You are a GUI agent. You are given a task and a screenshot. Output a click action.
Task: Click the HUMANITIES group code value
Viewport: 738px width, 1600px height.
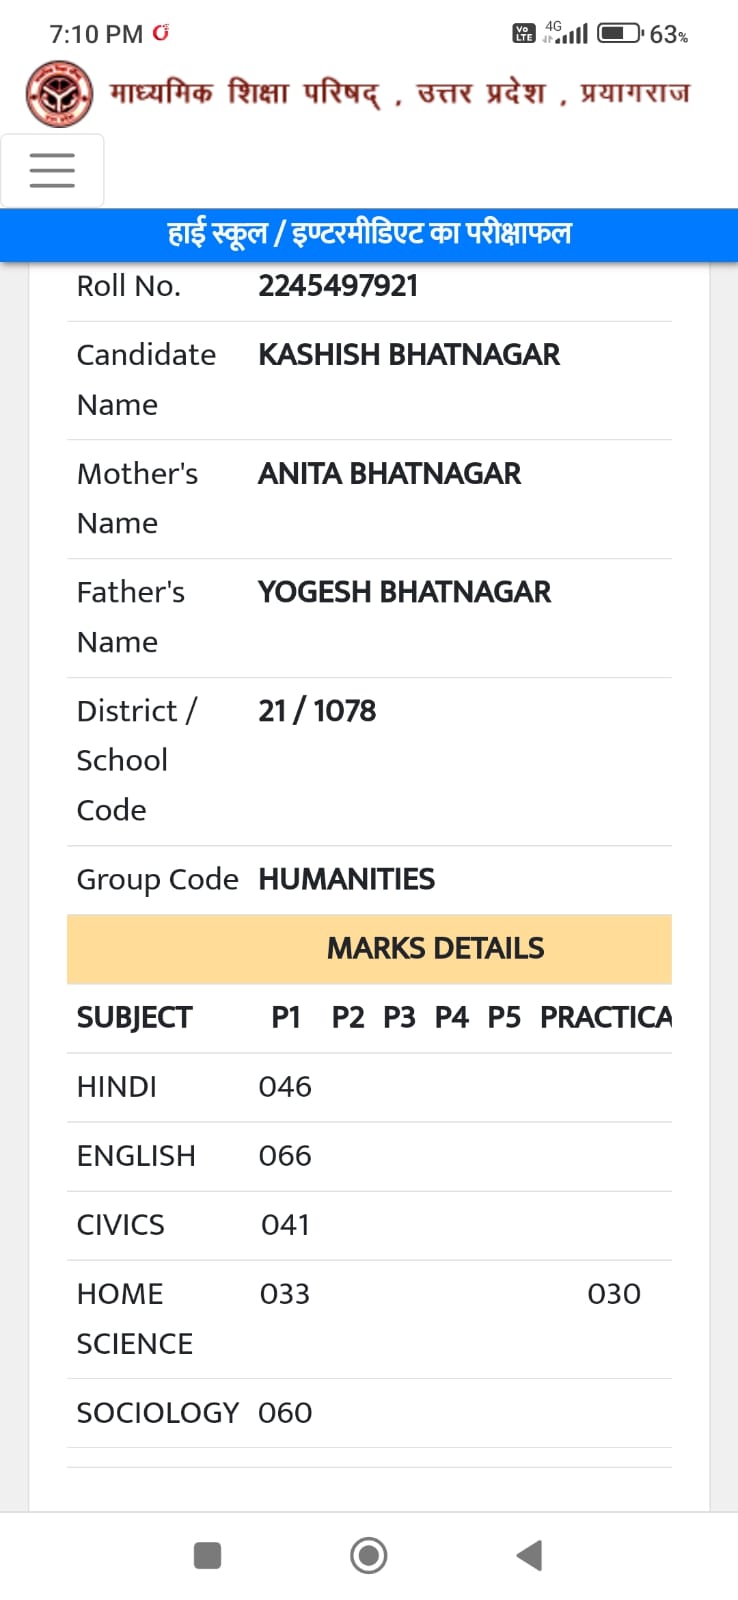(x=346, y=880)
